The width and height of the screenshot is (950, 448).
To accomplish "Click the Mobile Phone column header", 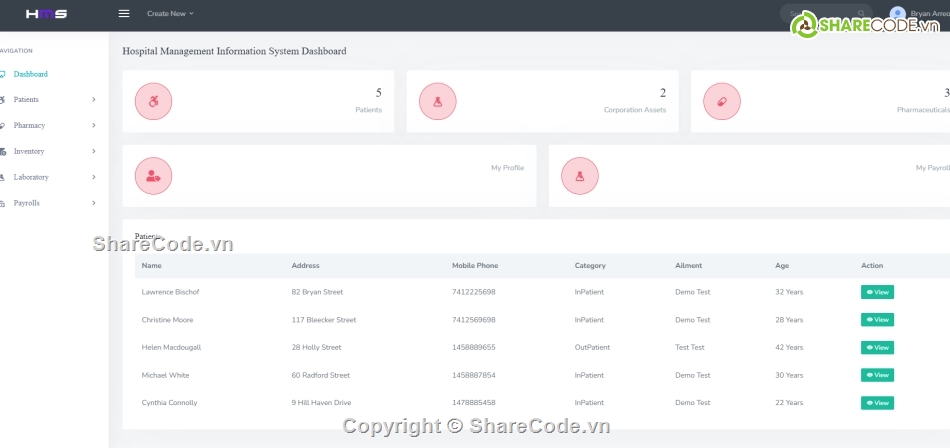I will [475, 266].
